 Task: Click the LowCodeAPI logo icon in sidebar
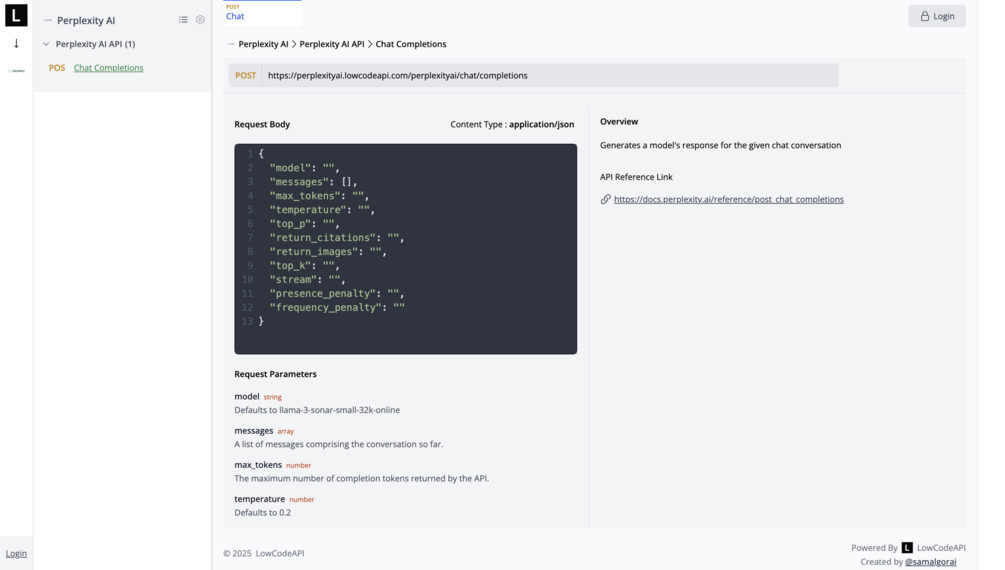16,16
